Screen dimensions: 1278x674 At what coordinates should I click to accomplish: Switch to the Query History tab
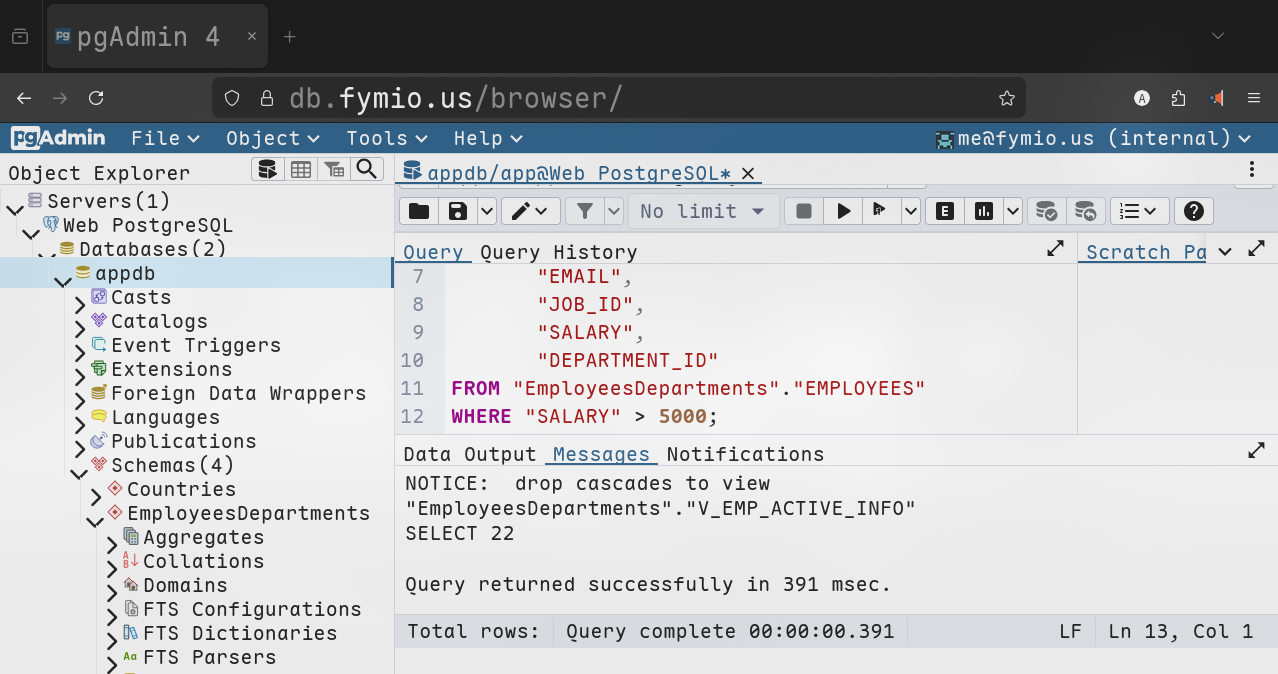tap(558, 252)
